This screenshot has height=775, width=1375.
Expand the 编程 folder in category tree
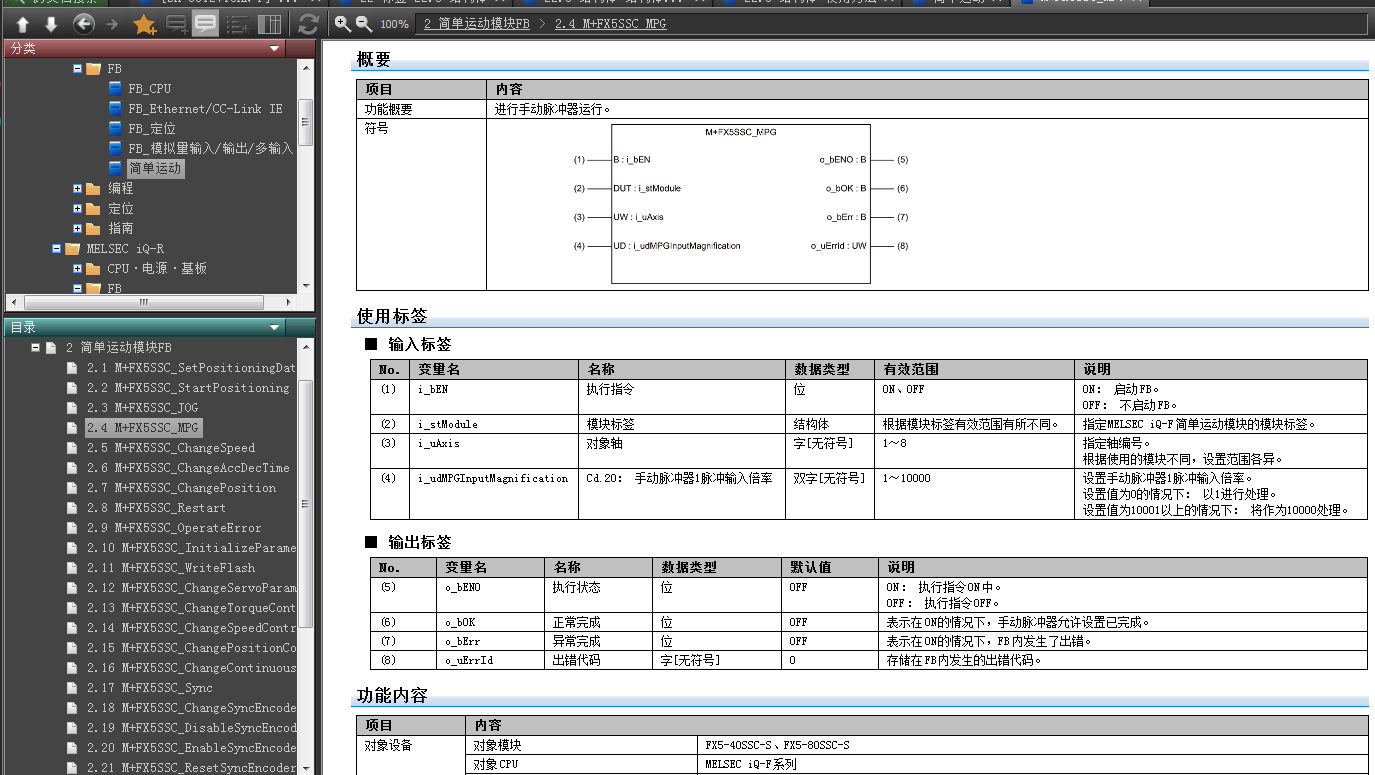pyautogui.click(x=78, y=188)
